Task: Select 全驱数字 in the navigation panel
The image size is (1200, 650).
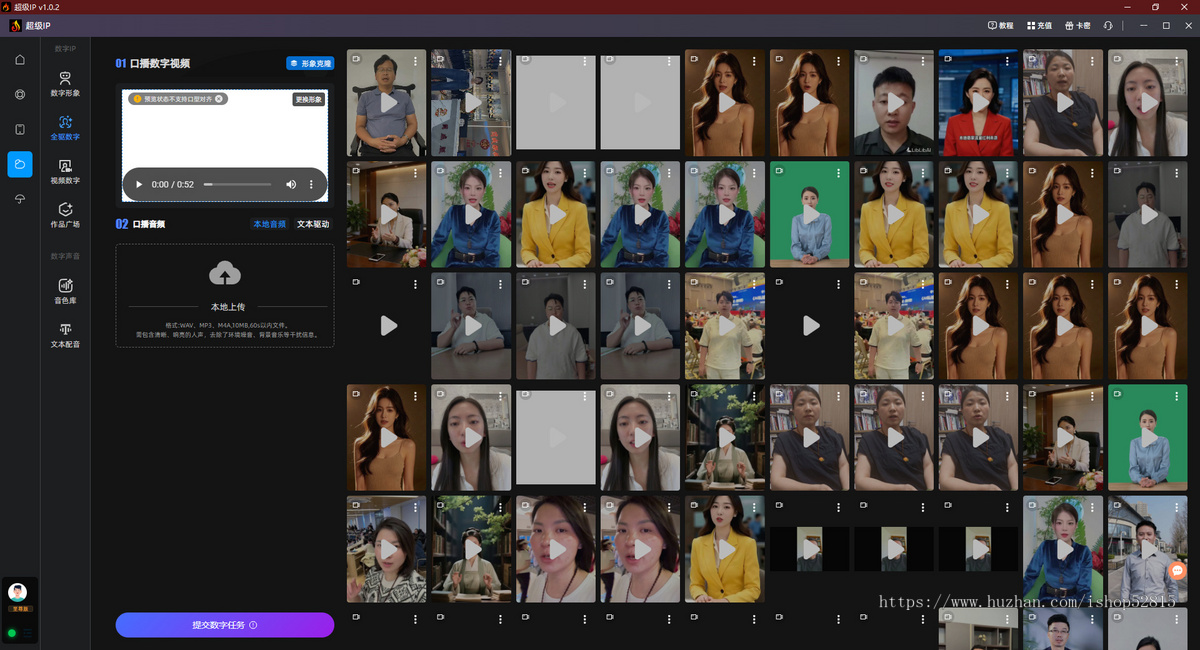Action: coord(65,127)
